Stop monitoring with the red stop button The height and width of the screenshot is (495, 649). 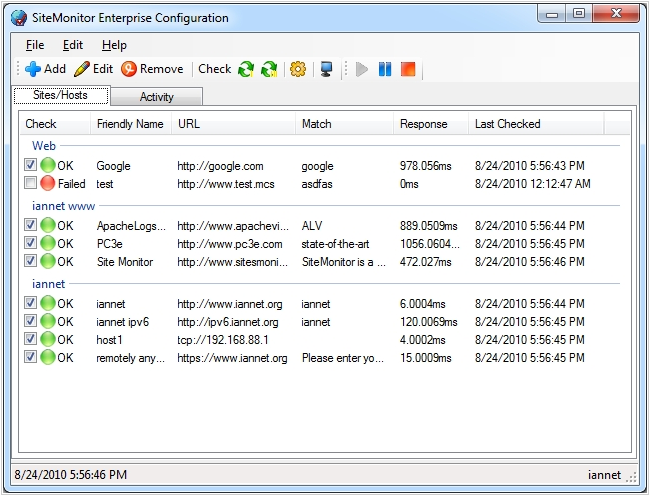pyautogui.click(x=407, y=69)
